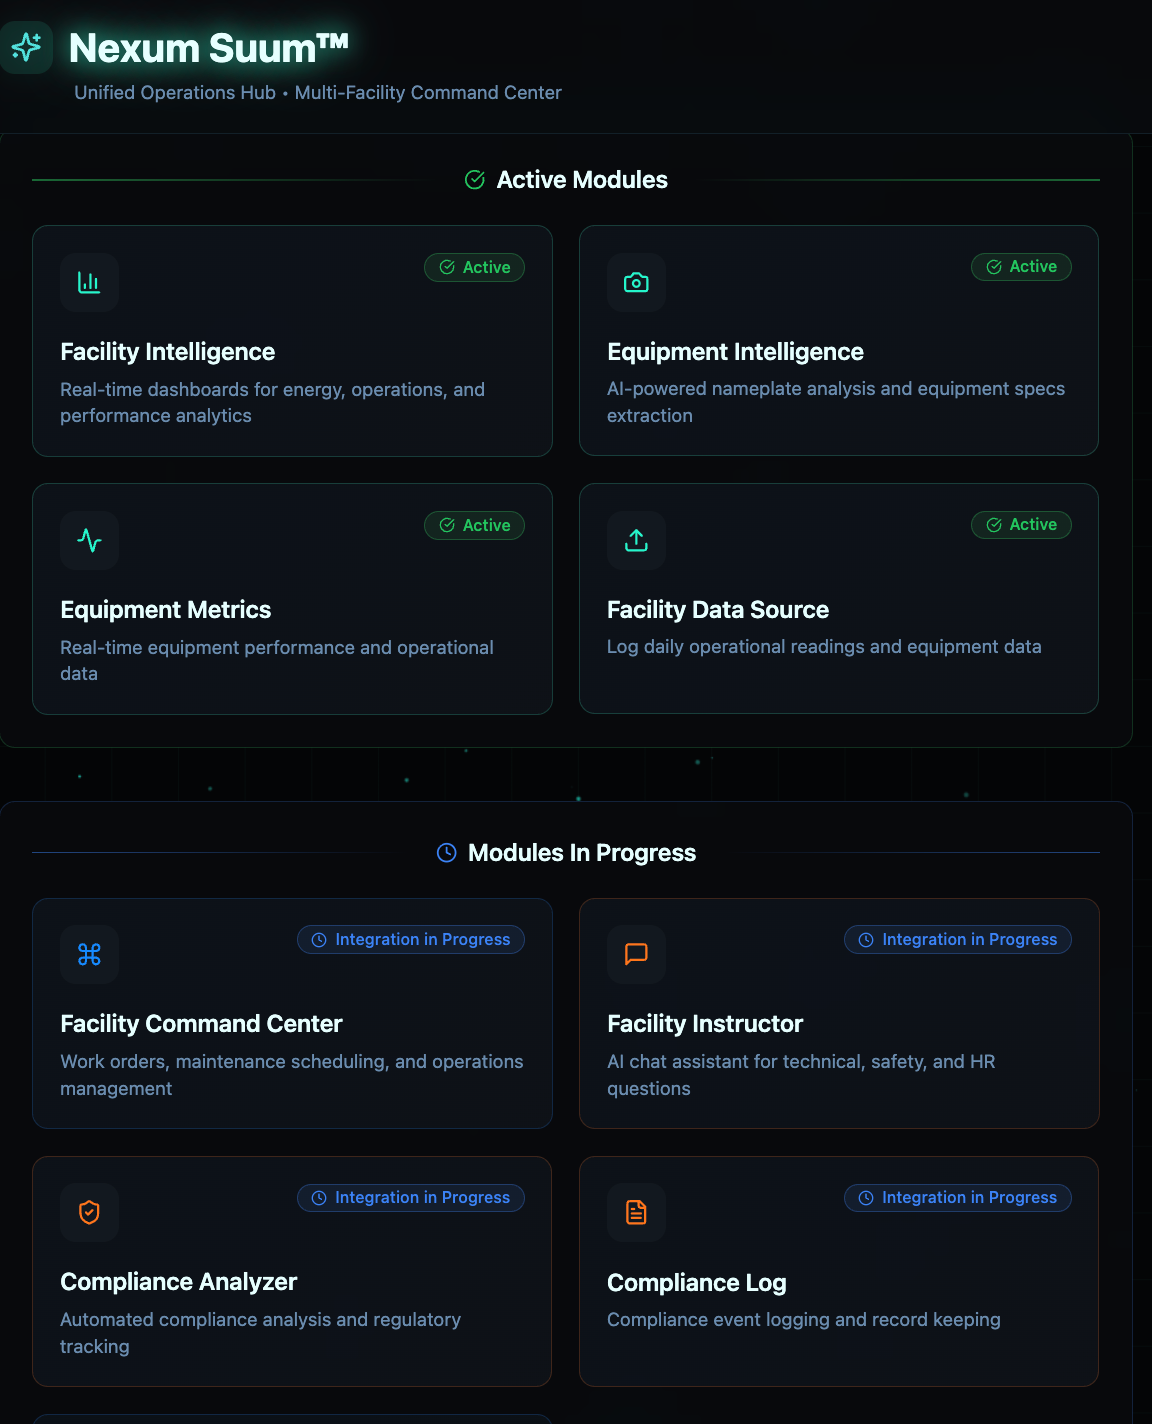Click the Equipment Metrics pulse icon
The height and width of the screenshot is (1424, 1152).
point(89,541)
